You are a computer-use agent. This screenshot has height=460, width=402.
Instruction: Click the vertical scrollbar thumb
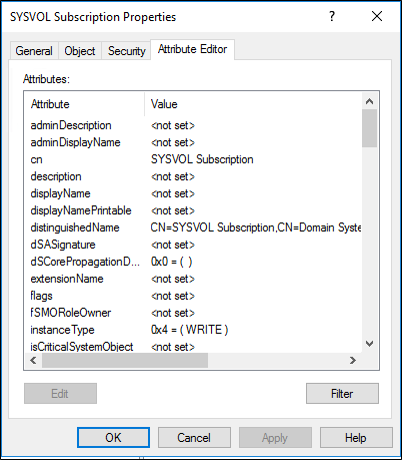[369, 128]
